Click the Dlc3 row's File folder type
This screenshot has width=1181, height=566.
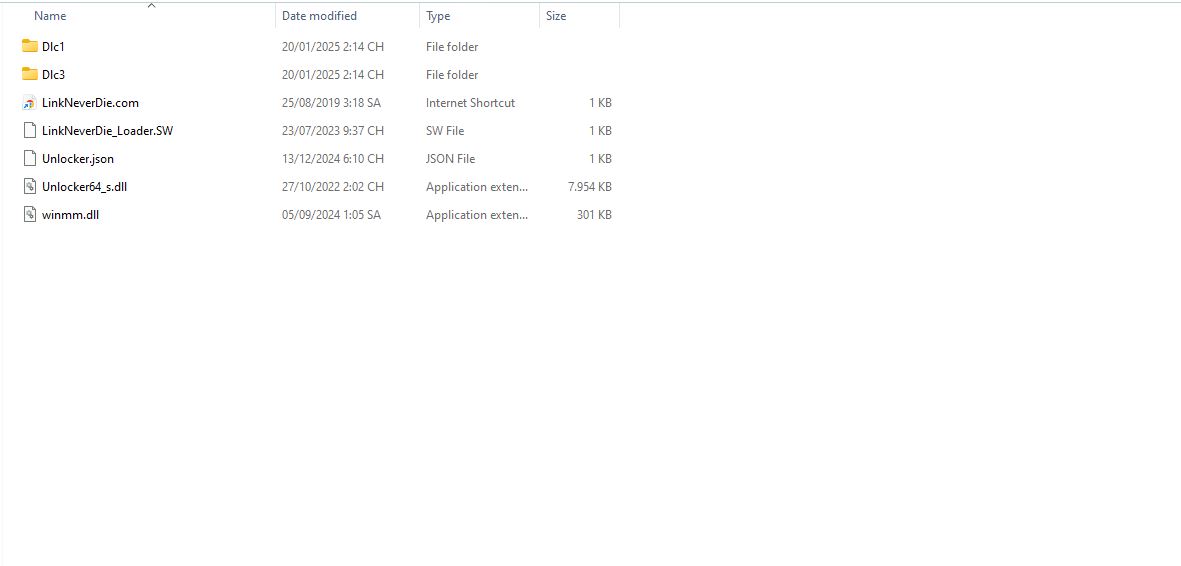(x=452, y=75)
